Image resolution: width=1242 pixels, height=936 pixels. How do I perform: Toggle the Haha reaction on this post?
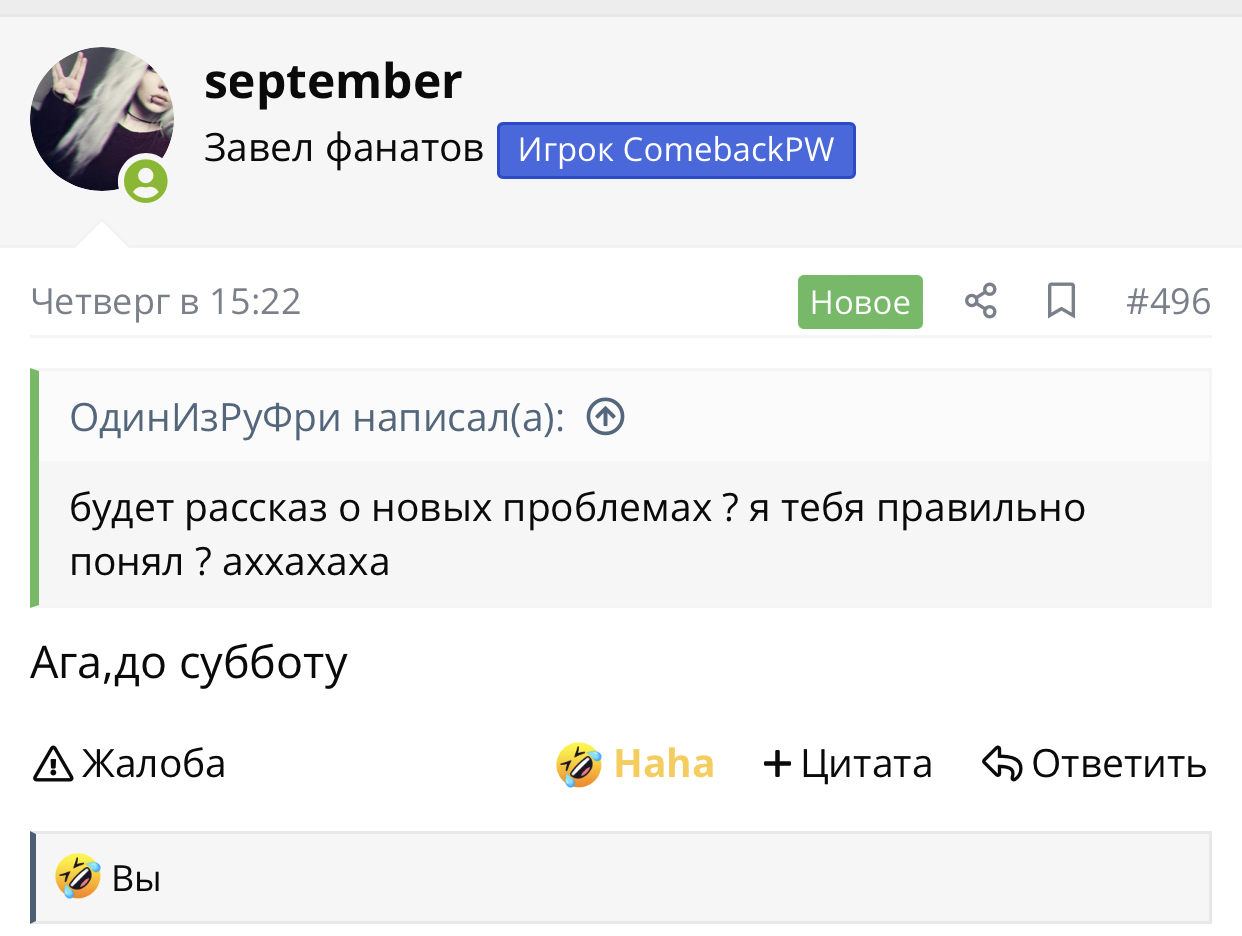[636, 765]
